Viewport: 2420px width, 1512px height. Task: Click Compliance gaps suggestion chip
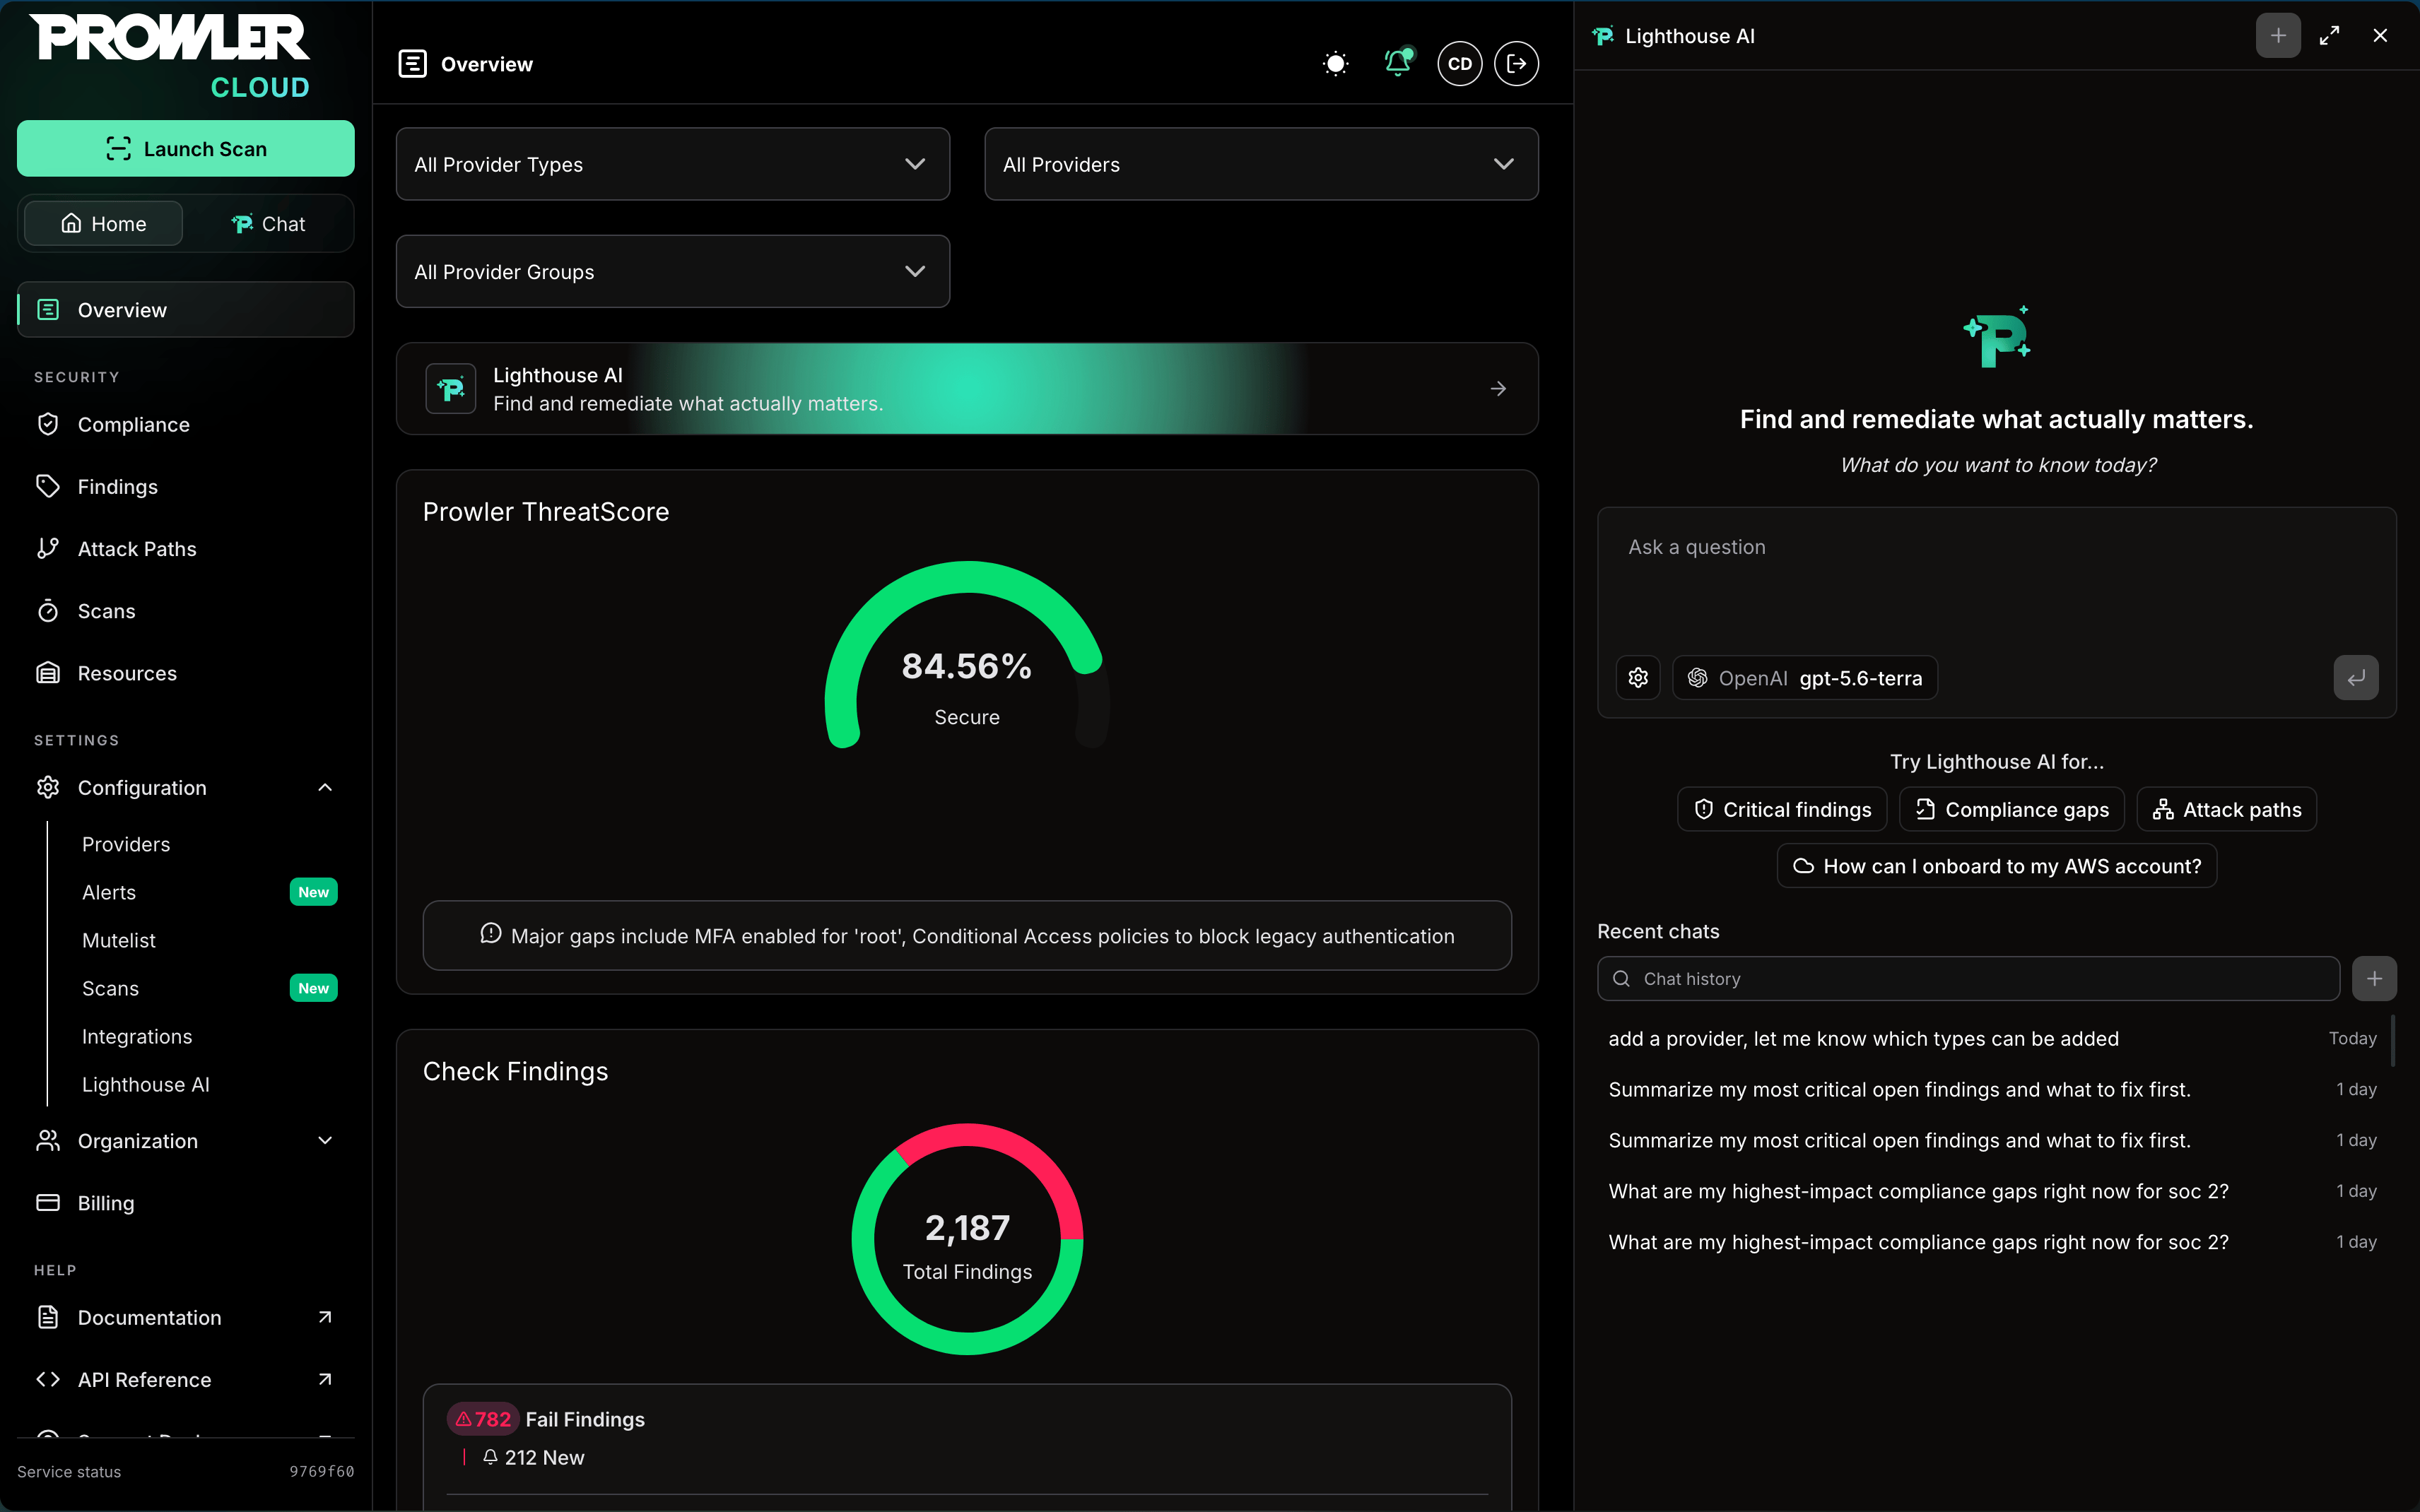pyautogui.click(x=2012, y=810)
